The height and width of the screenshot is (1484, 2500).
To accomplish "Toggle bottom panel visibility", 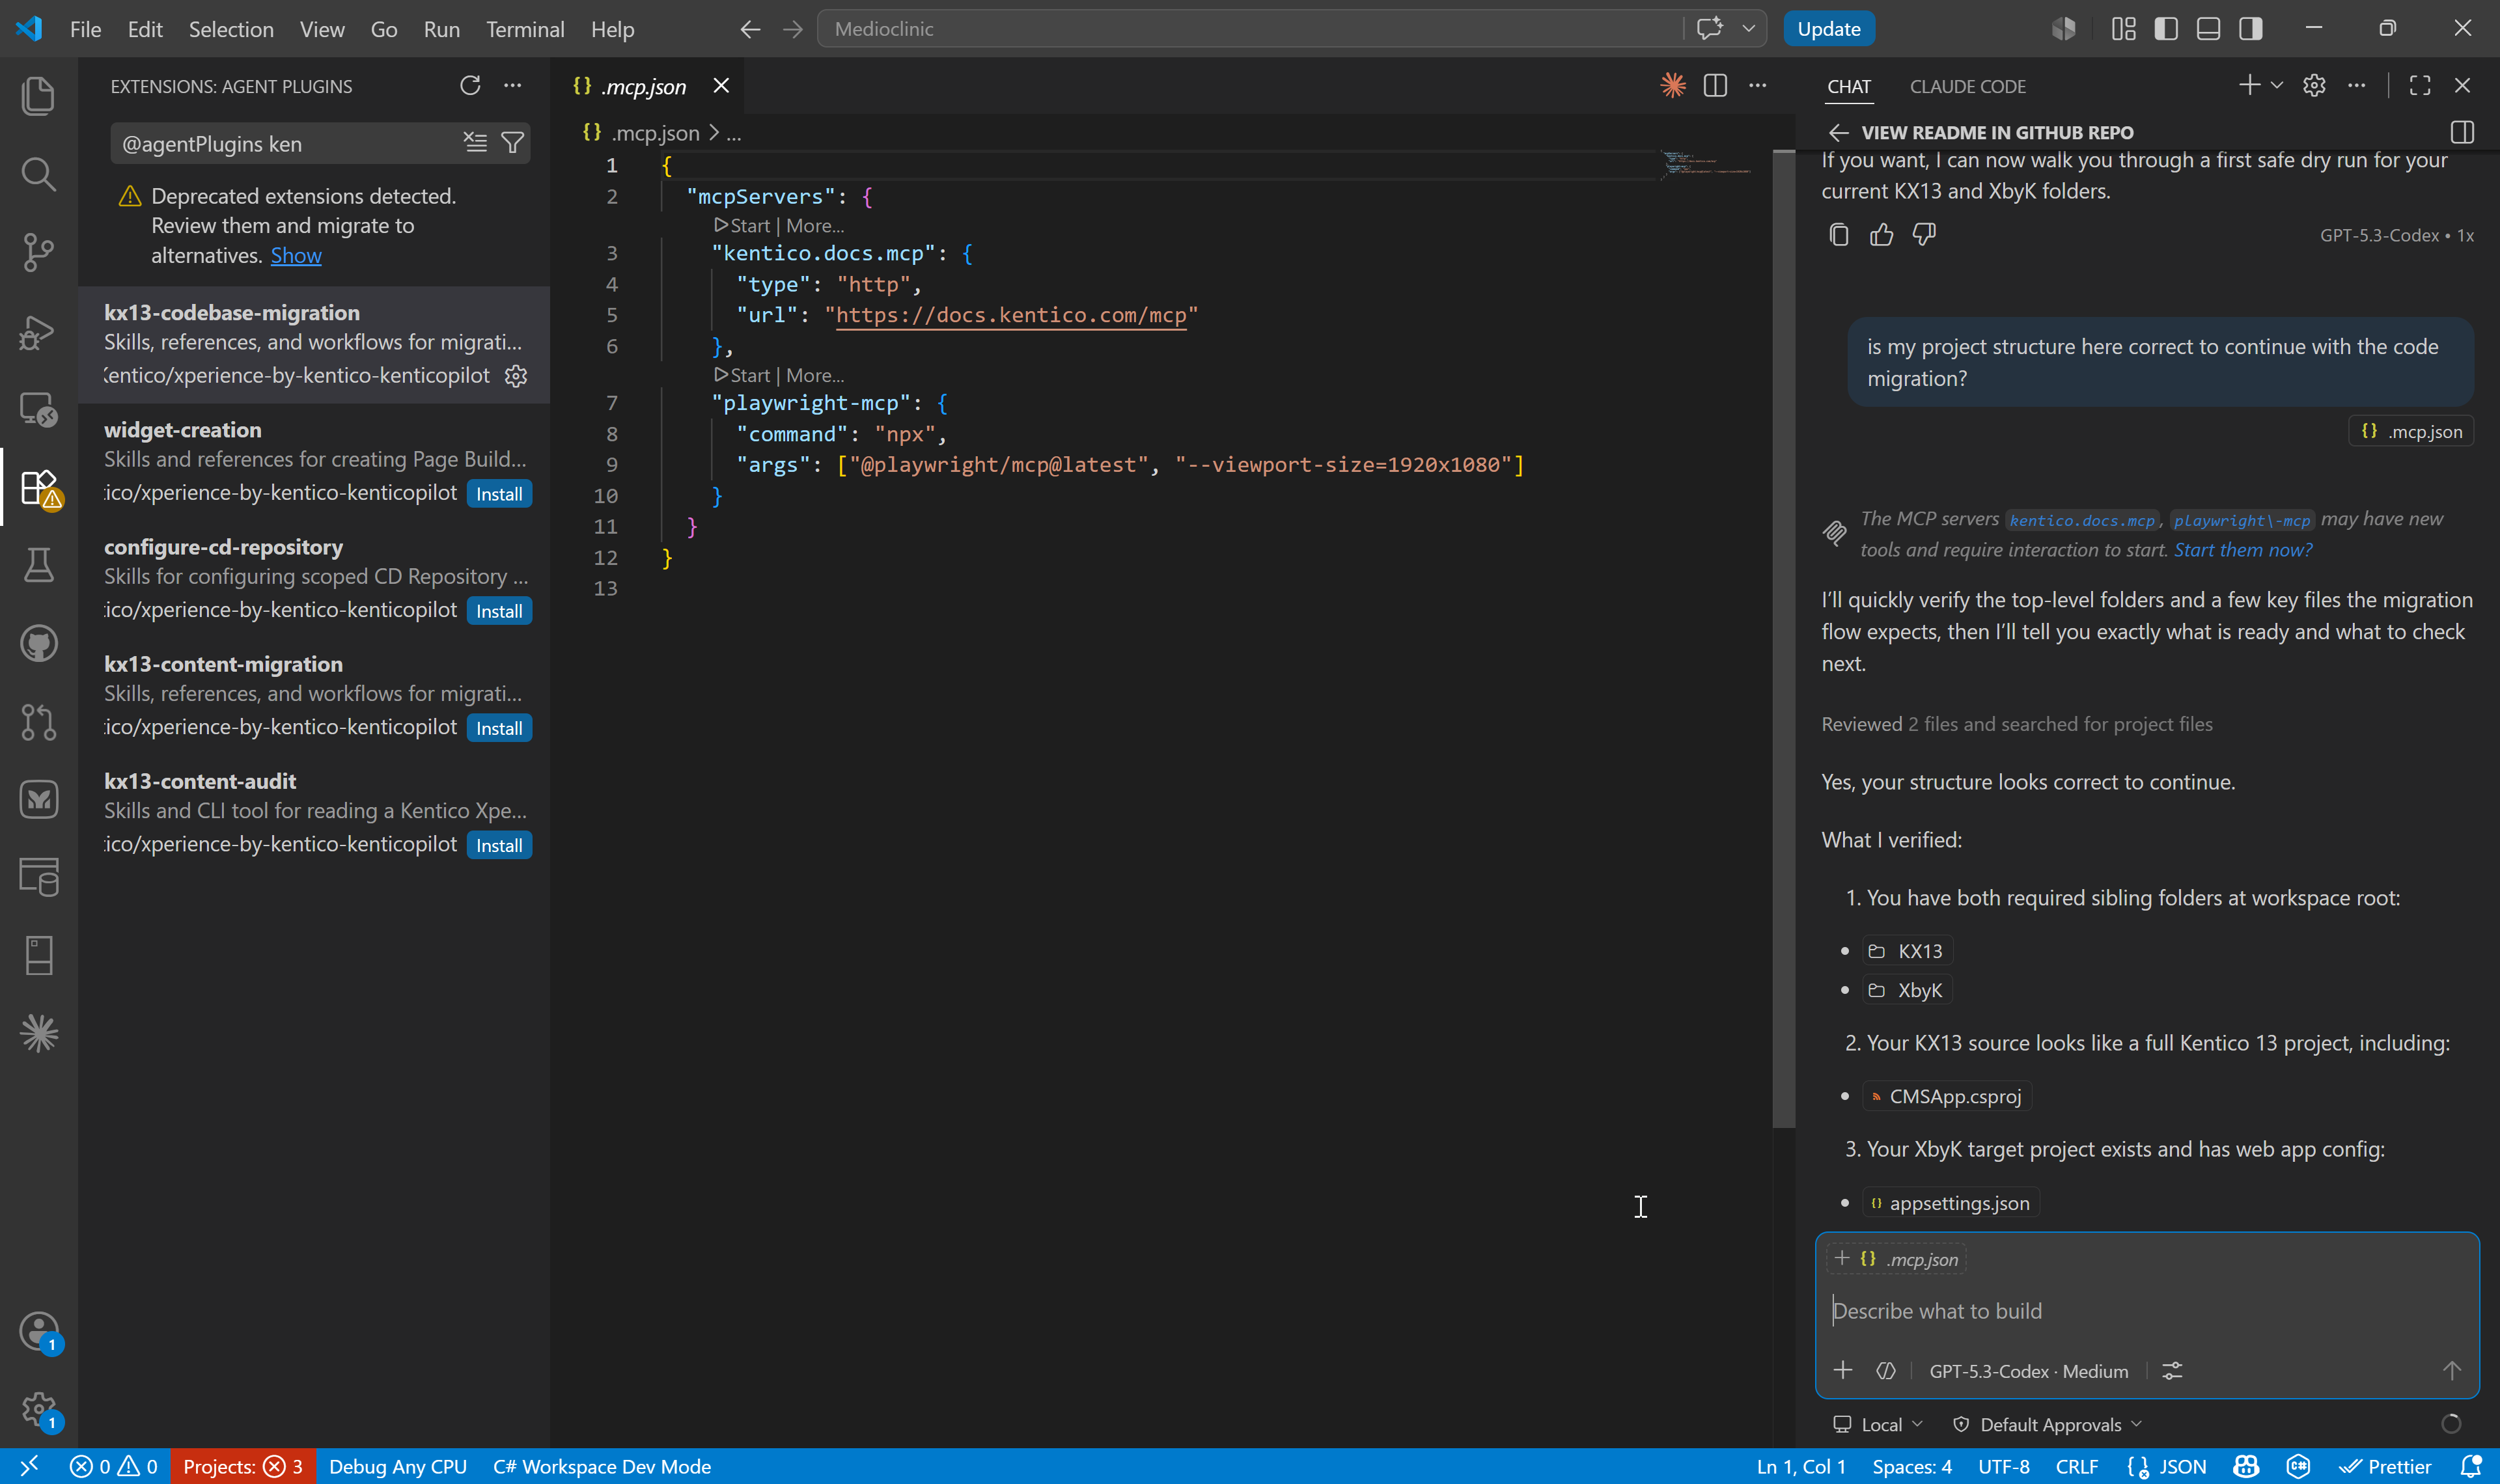I will [x=2208, y=29].
